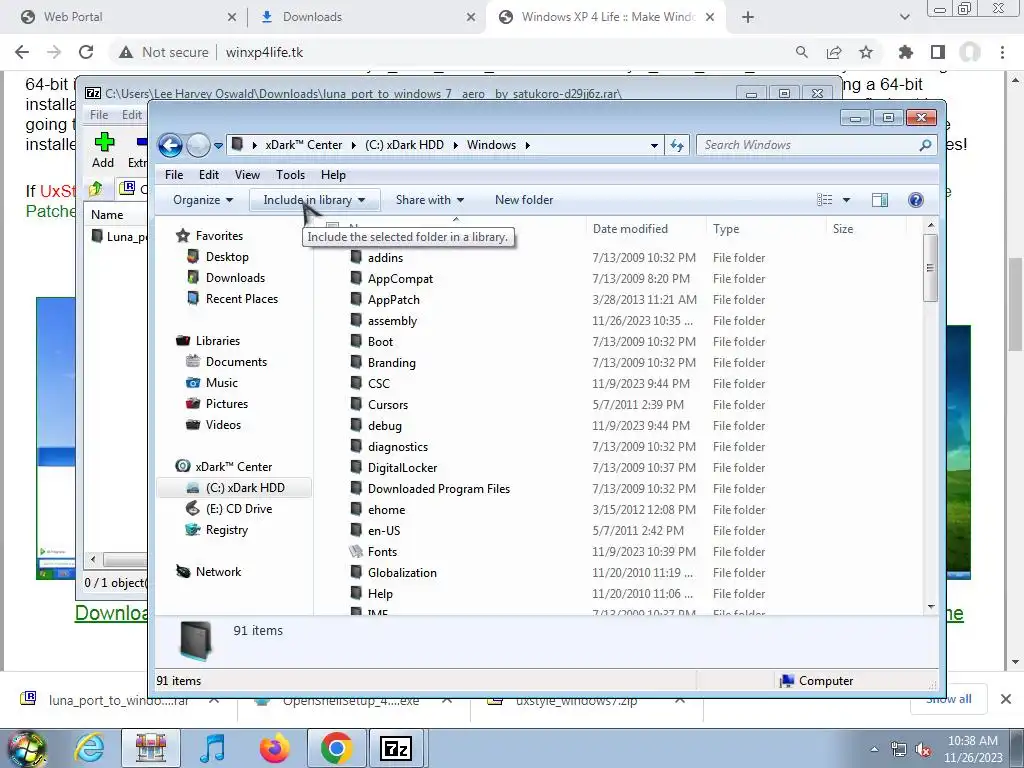Image resolution: width=1024 pixels, height=768 pixels.
Task: Toggle the preview pane button
Action: [880, 200]
